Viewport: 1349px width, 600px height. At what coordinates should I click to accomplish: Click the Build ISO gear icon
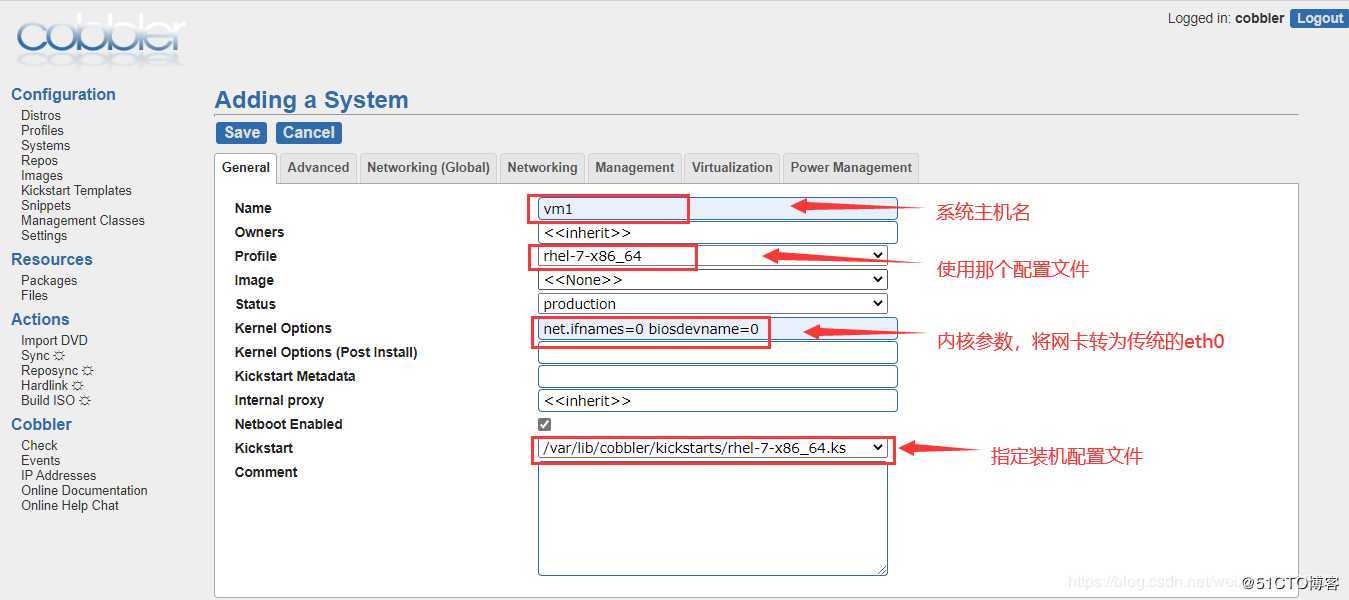point(85,401)
